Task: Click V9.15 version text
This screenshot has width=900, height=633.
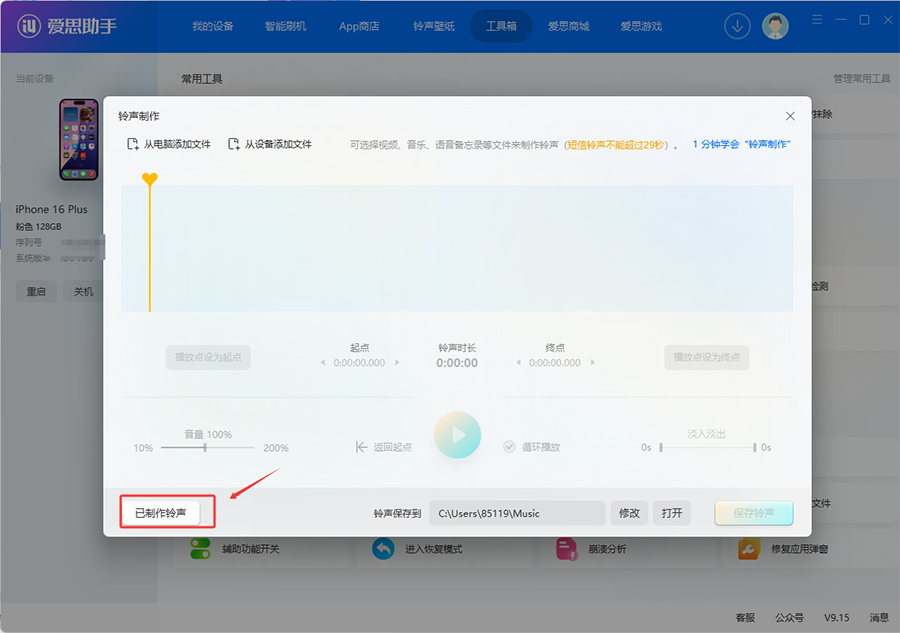Action: (x=836, y=618)
